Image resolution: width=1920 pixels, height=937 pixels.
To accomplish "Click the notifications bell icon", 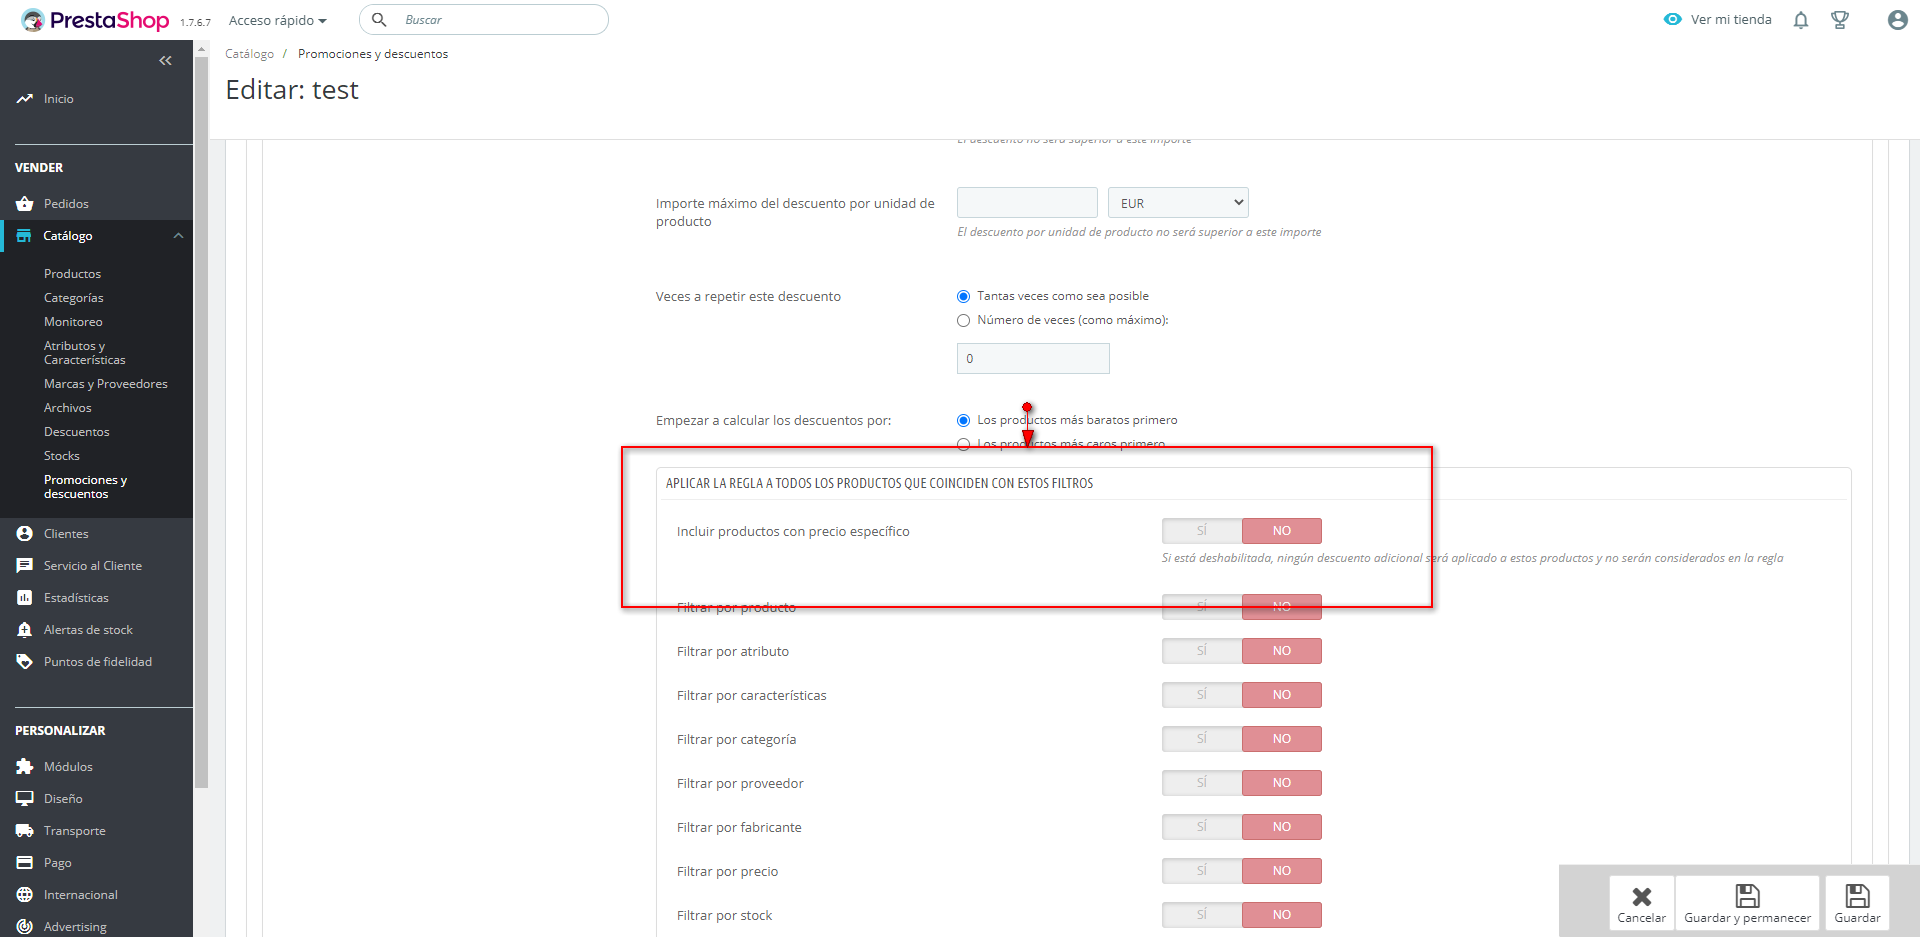I will (1801, 20).
